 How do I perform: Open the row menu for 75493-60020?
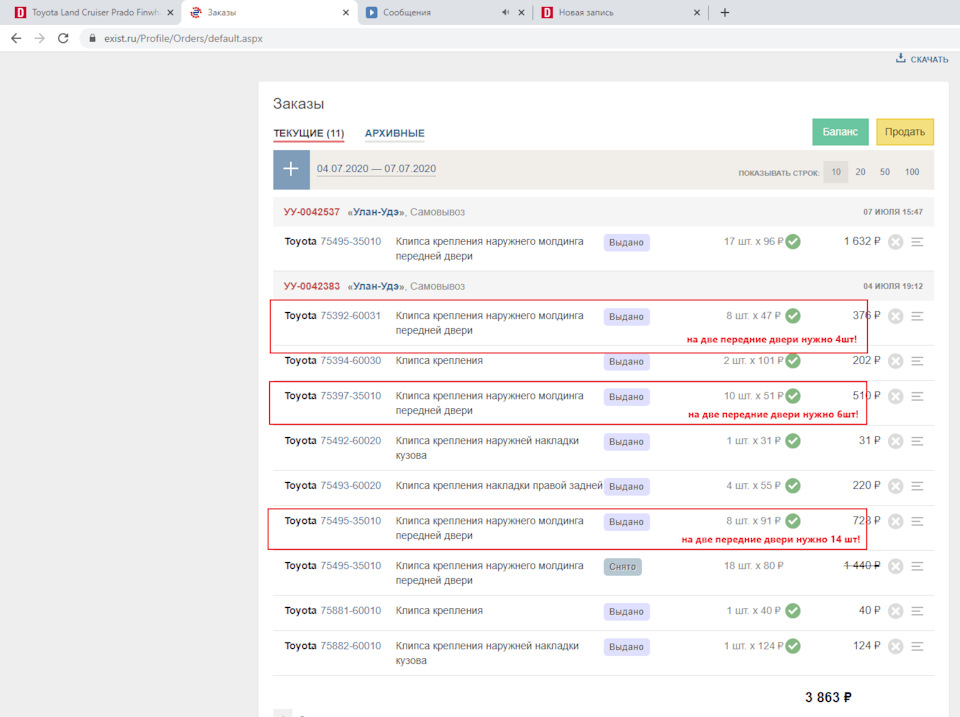917,486
